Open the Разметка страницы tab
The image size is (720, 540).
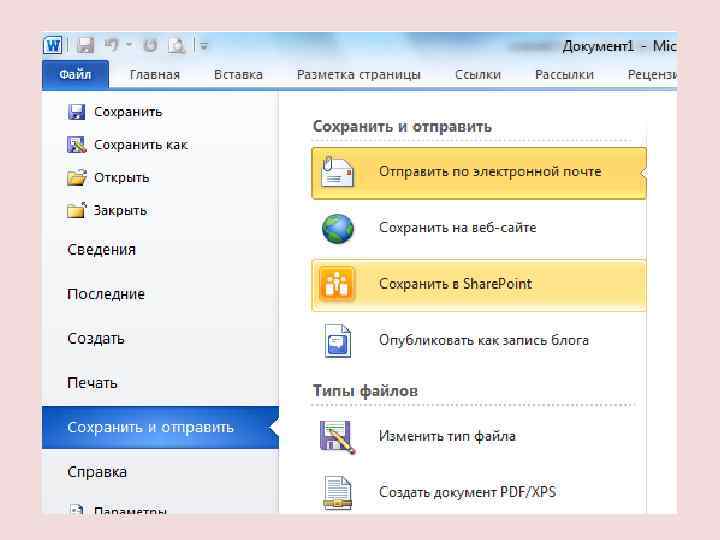click(359, 74)
